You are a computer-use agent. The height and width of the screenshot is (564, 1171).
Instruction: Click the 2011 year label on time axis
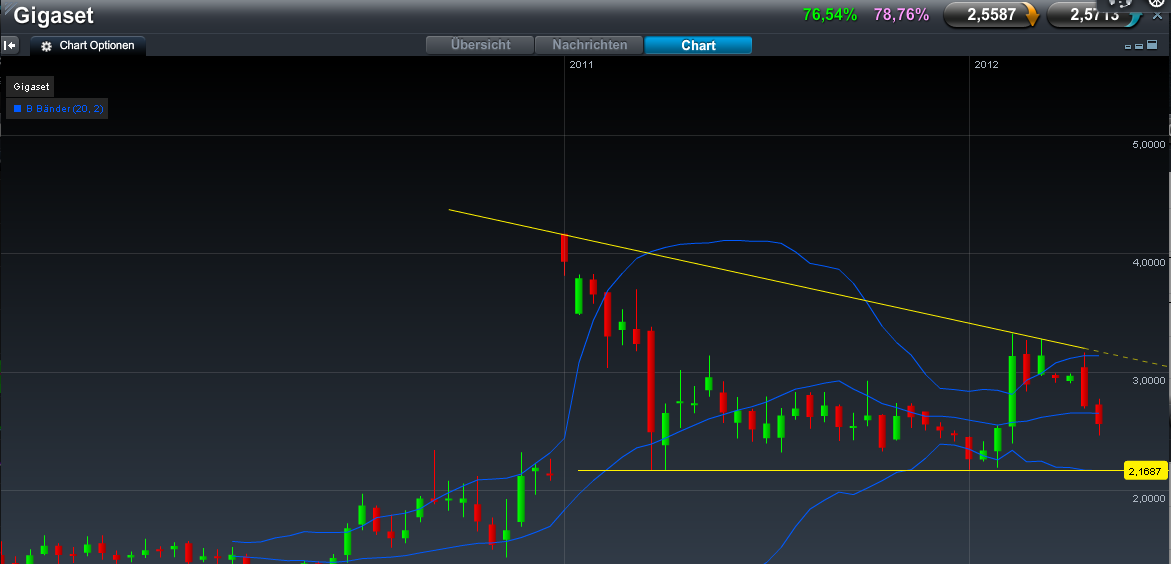click(x=581, y=65)
